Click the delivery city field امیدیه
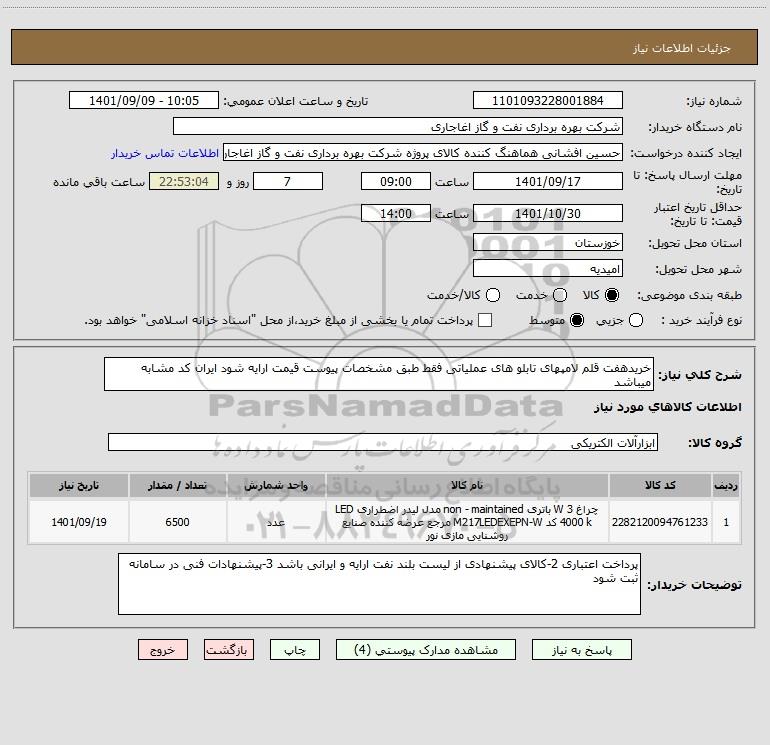 click(548, 269)
